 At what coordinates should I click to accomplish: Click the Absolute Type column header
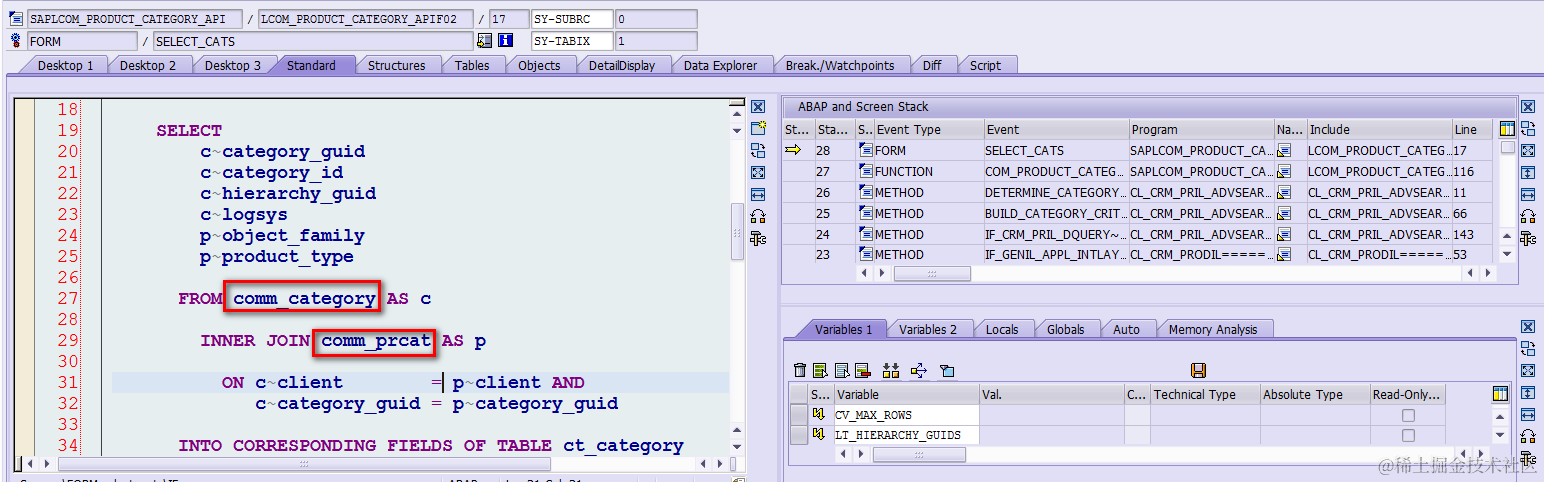coord(1314,394)
